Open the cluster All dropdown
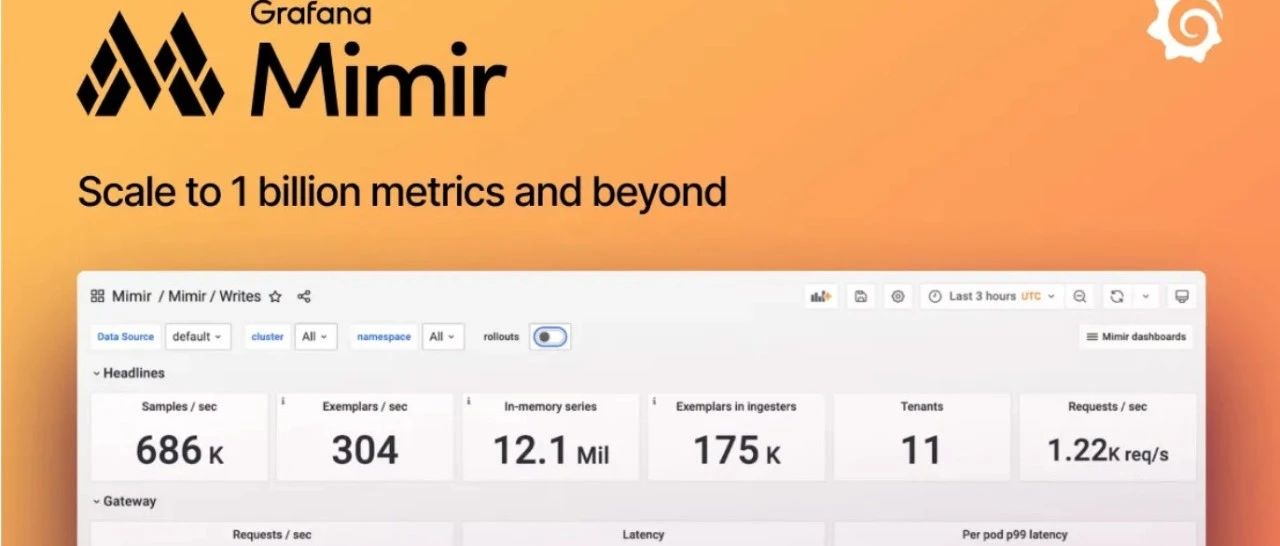1280x546 pixels. [x=315, y=337]
